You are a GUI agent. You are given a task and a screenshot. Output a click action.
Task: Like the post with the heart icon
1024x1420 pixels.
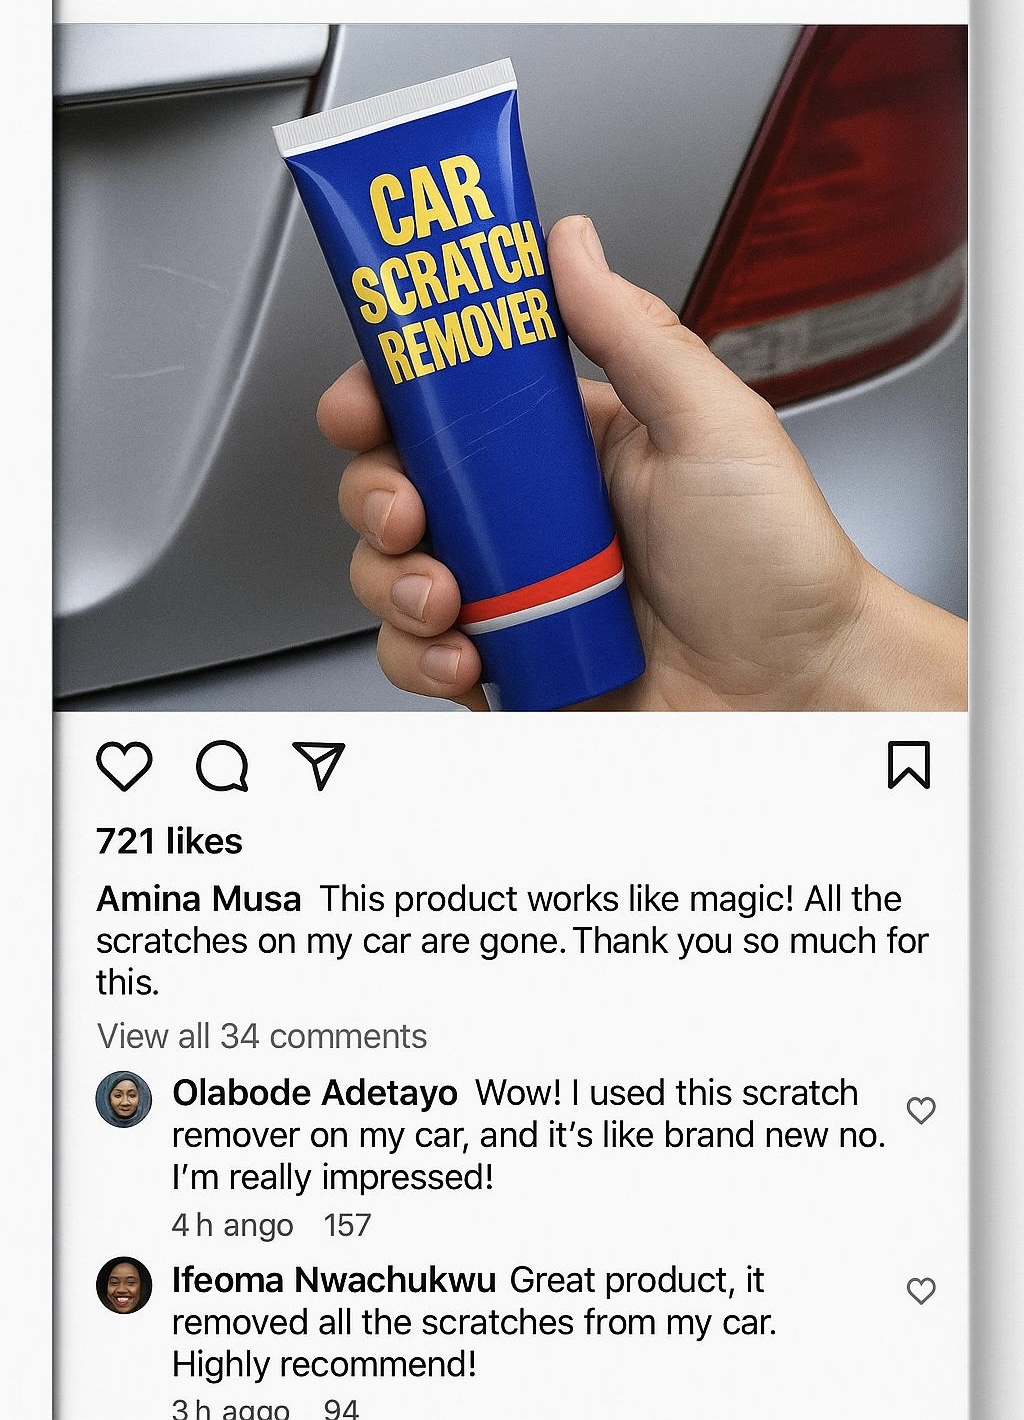pos(124,766)
